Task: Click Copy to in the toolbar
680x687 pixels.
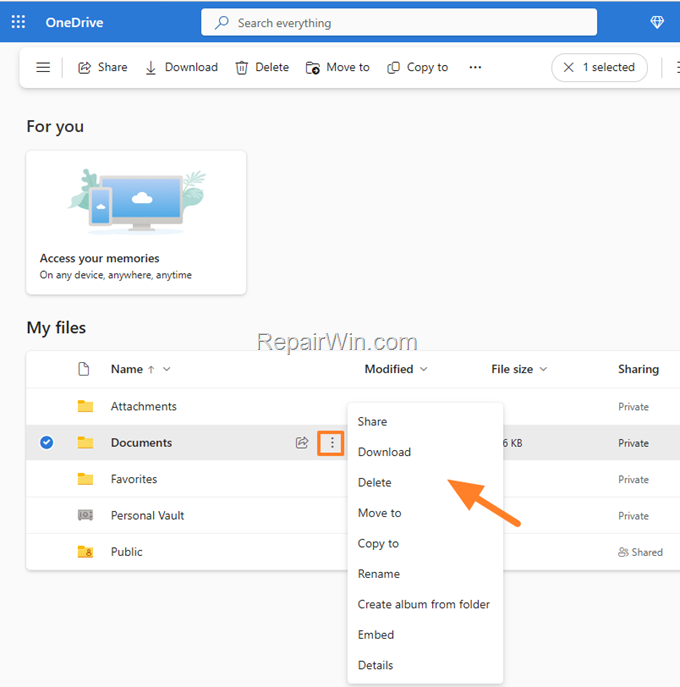Action: 418,67
